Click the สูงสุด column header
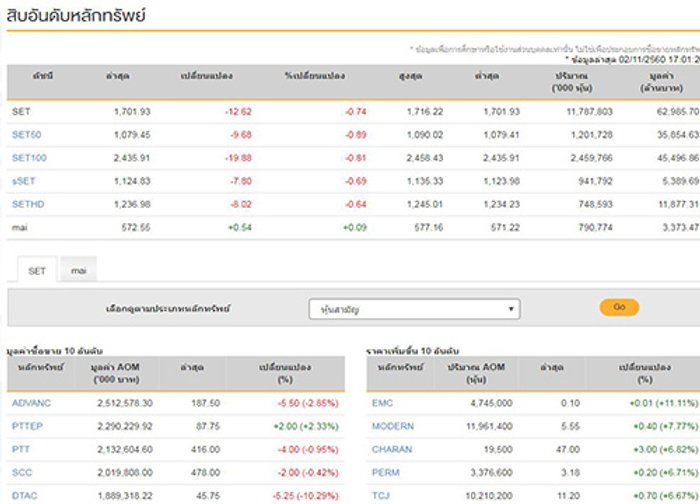The image size is (700, 504). pos(411,76)
